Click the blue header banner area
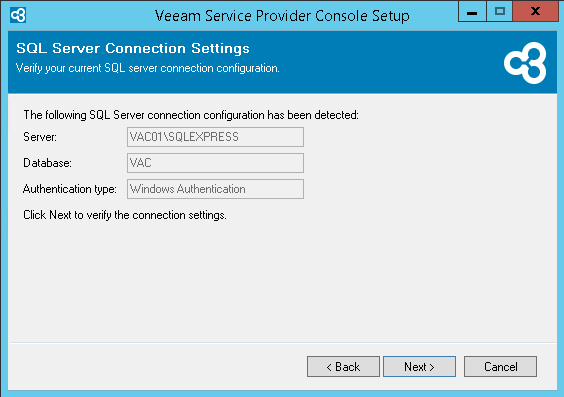The height and width of the screenshot is (397, 564). [x=282, y=62]
